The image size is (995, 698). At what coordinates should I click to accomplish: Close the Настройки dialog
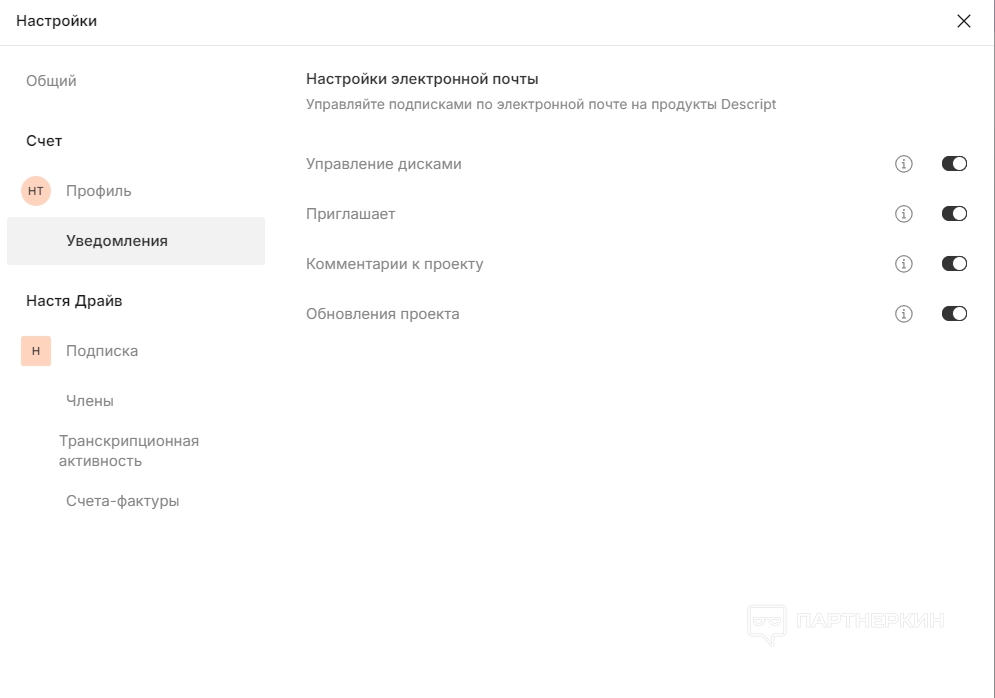click(964, 21)
